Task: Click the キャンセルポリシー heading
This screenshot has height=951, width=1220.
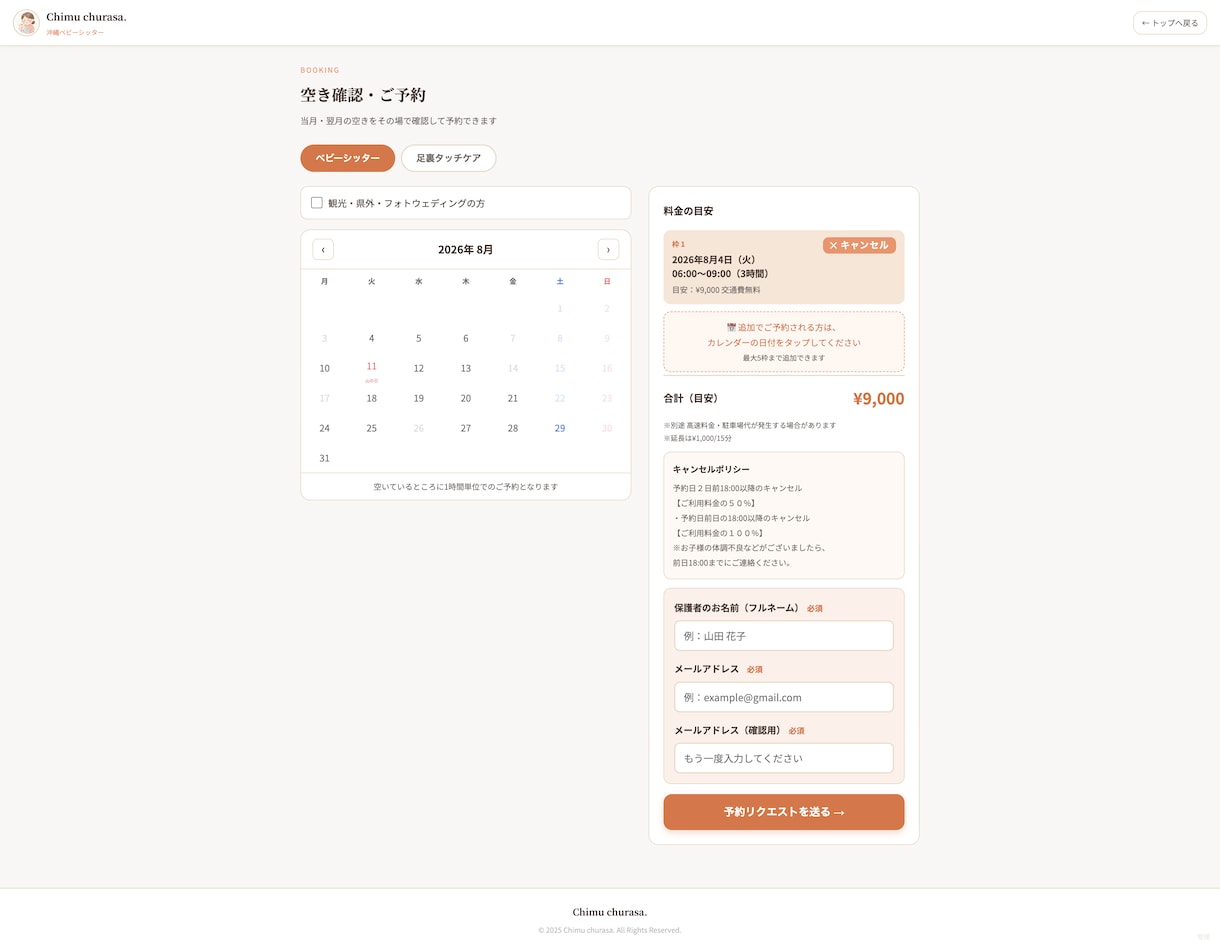Action: (x=711, y=469)
